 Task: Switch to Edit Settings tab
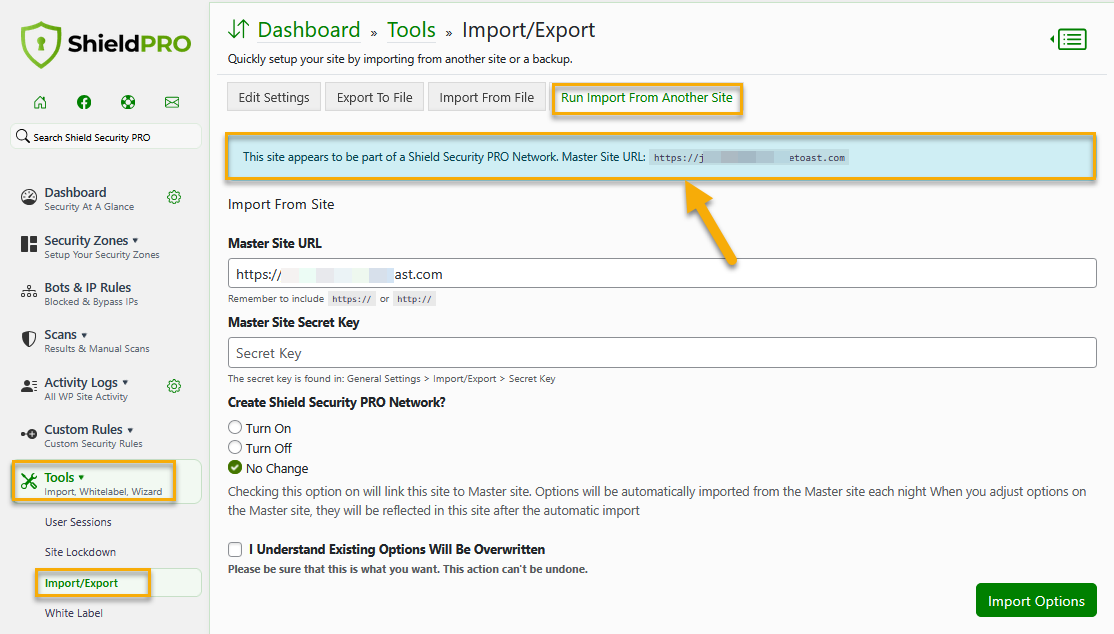pyautogui.click(x=274, y=97)
